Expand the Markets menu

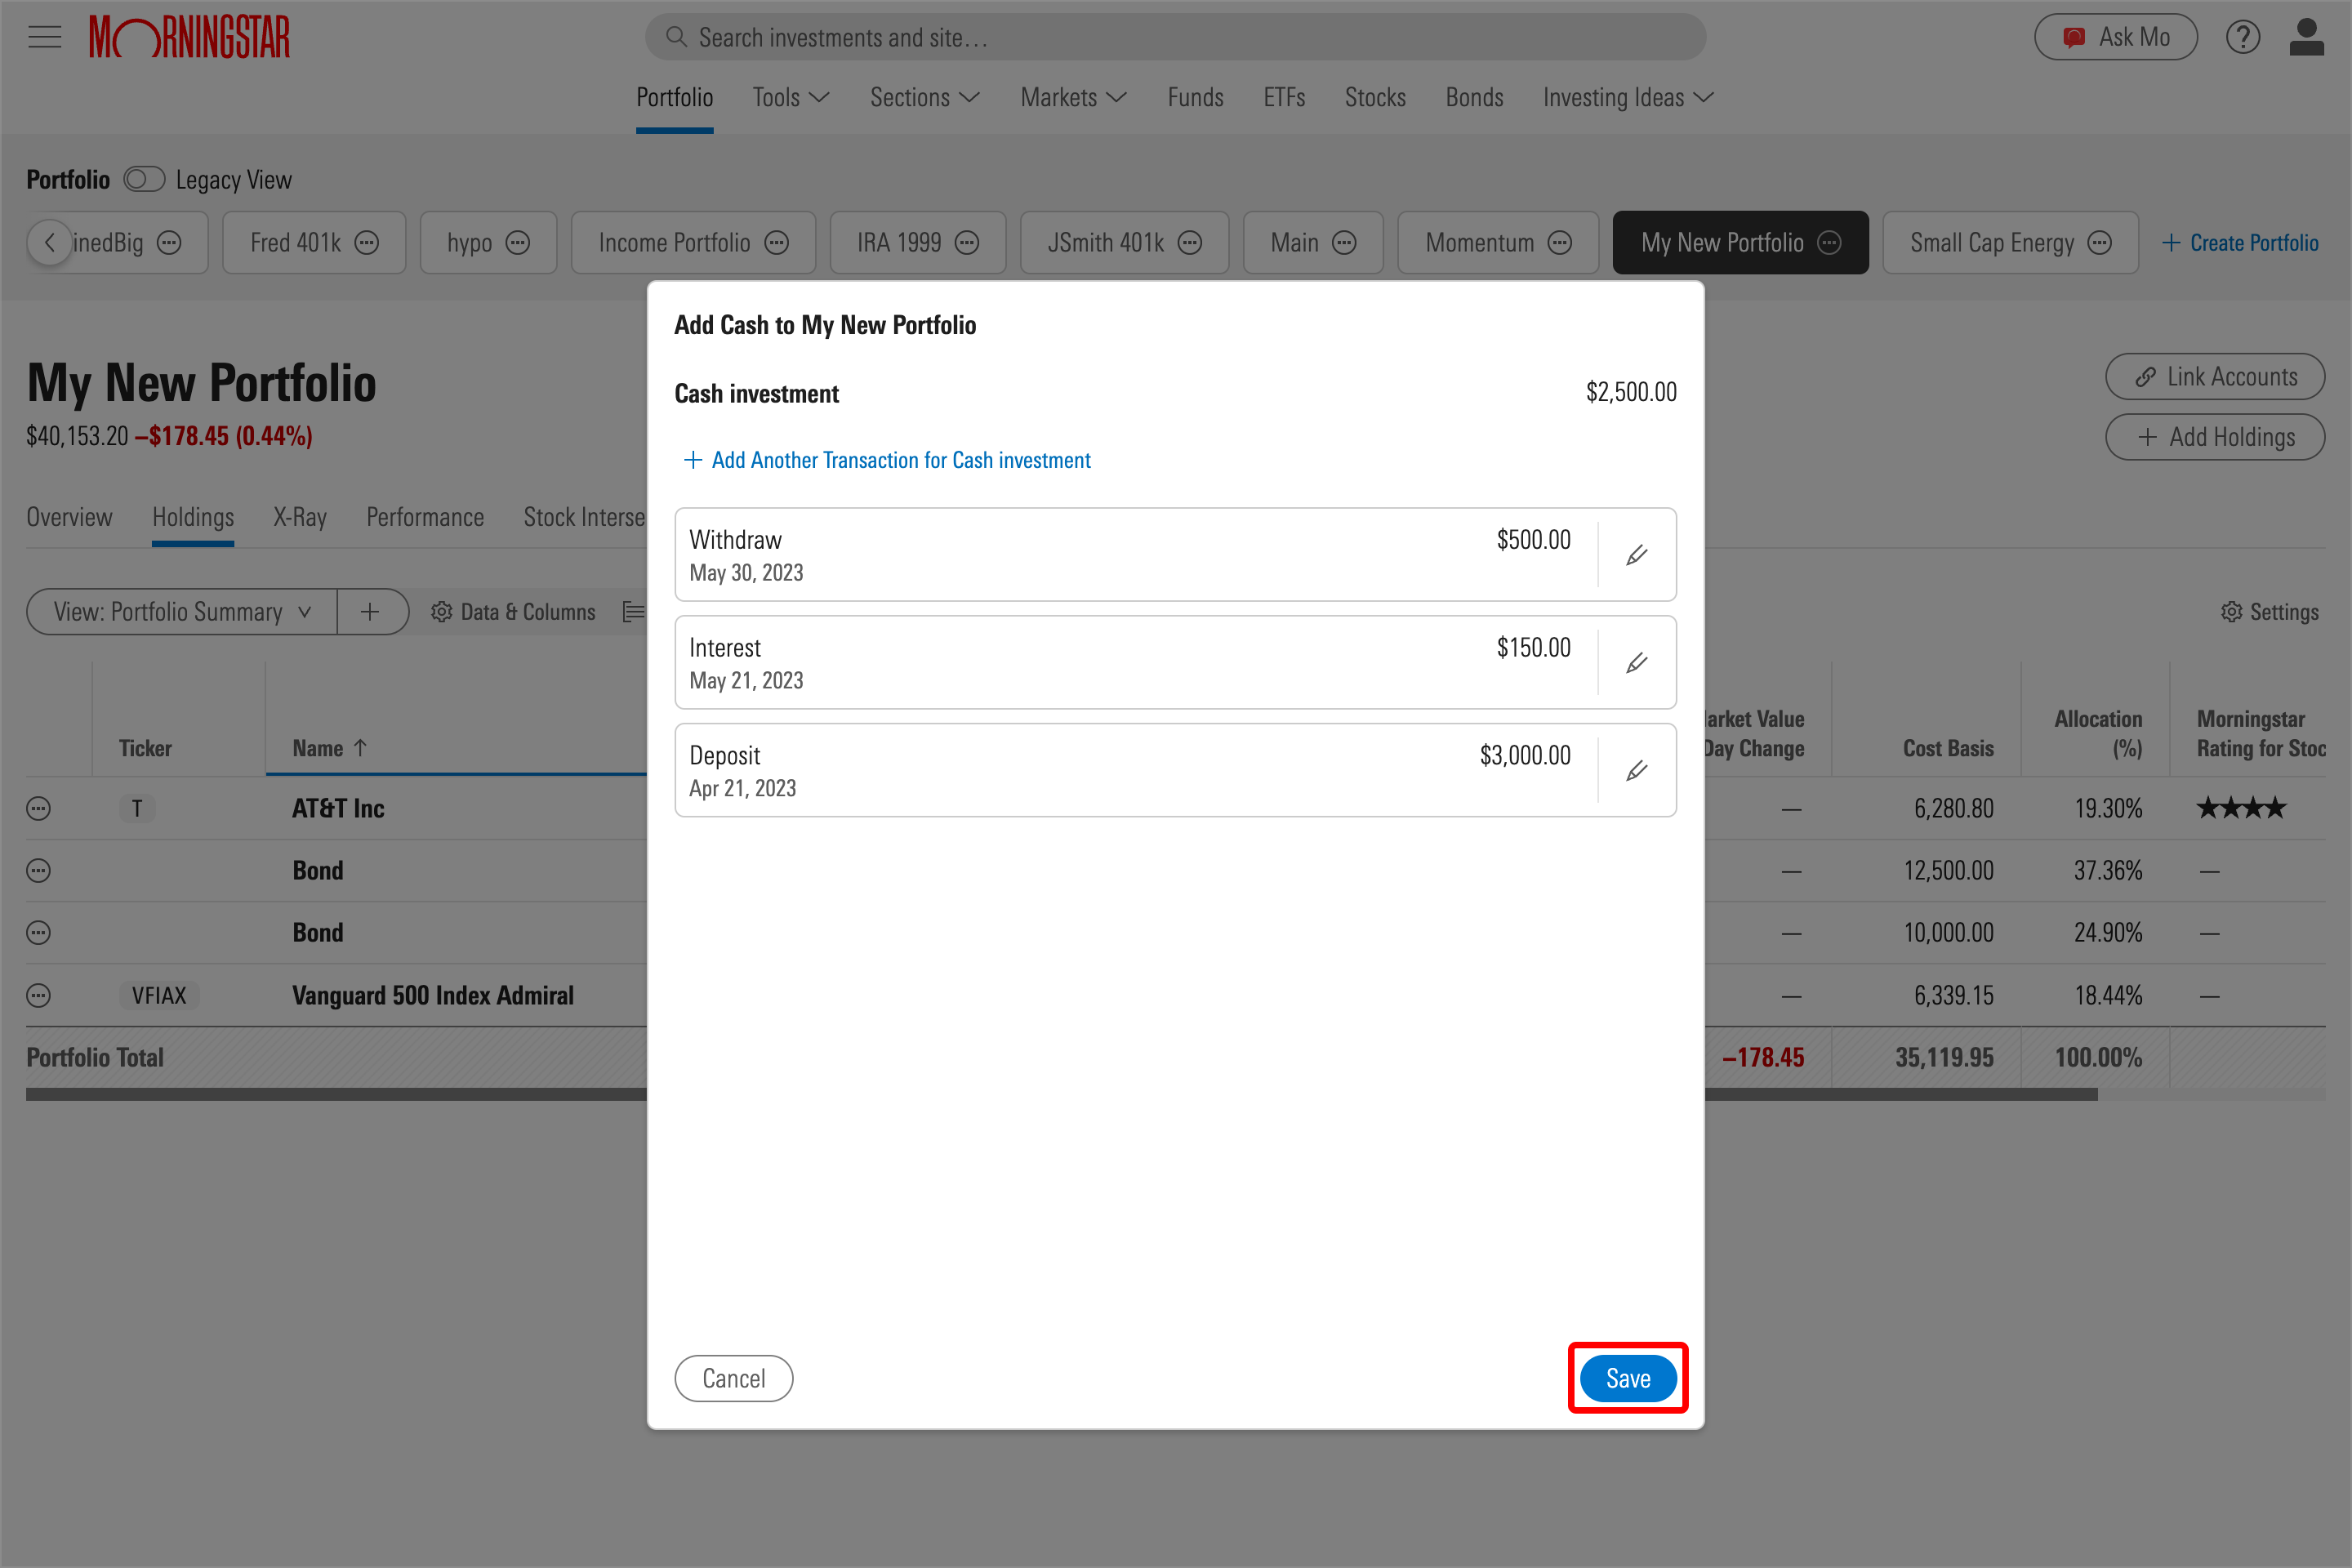(1074, 97)
